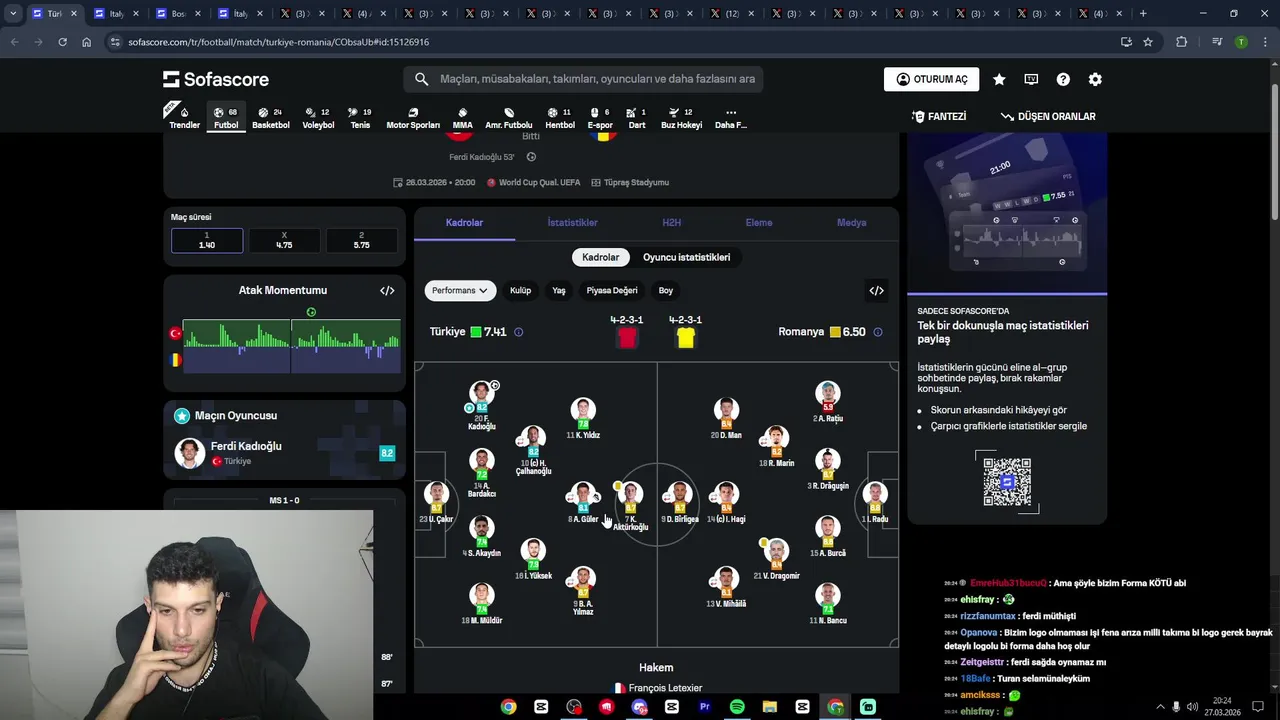Open embed code for Atak Momentumu
Image resolution: width=1280 pixels, height=720 pixels.
point(387,290)
